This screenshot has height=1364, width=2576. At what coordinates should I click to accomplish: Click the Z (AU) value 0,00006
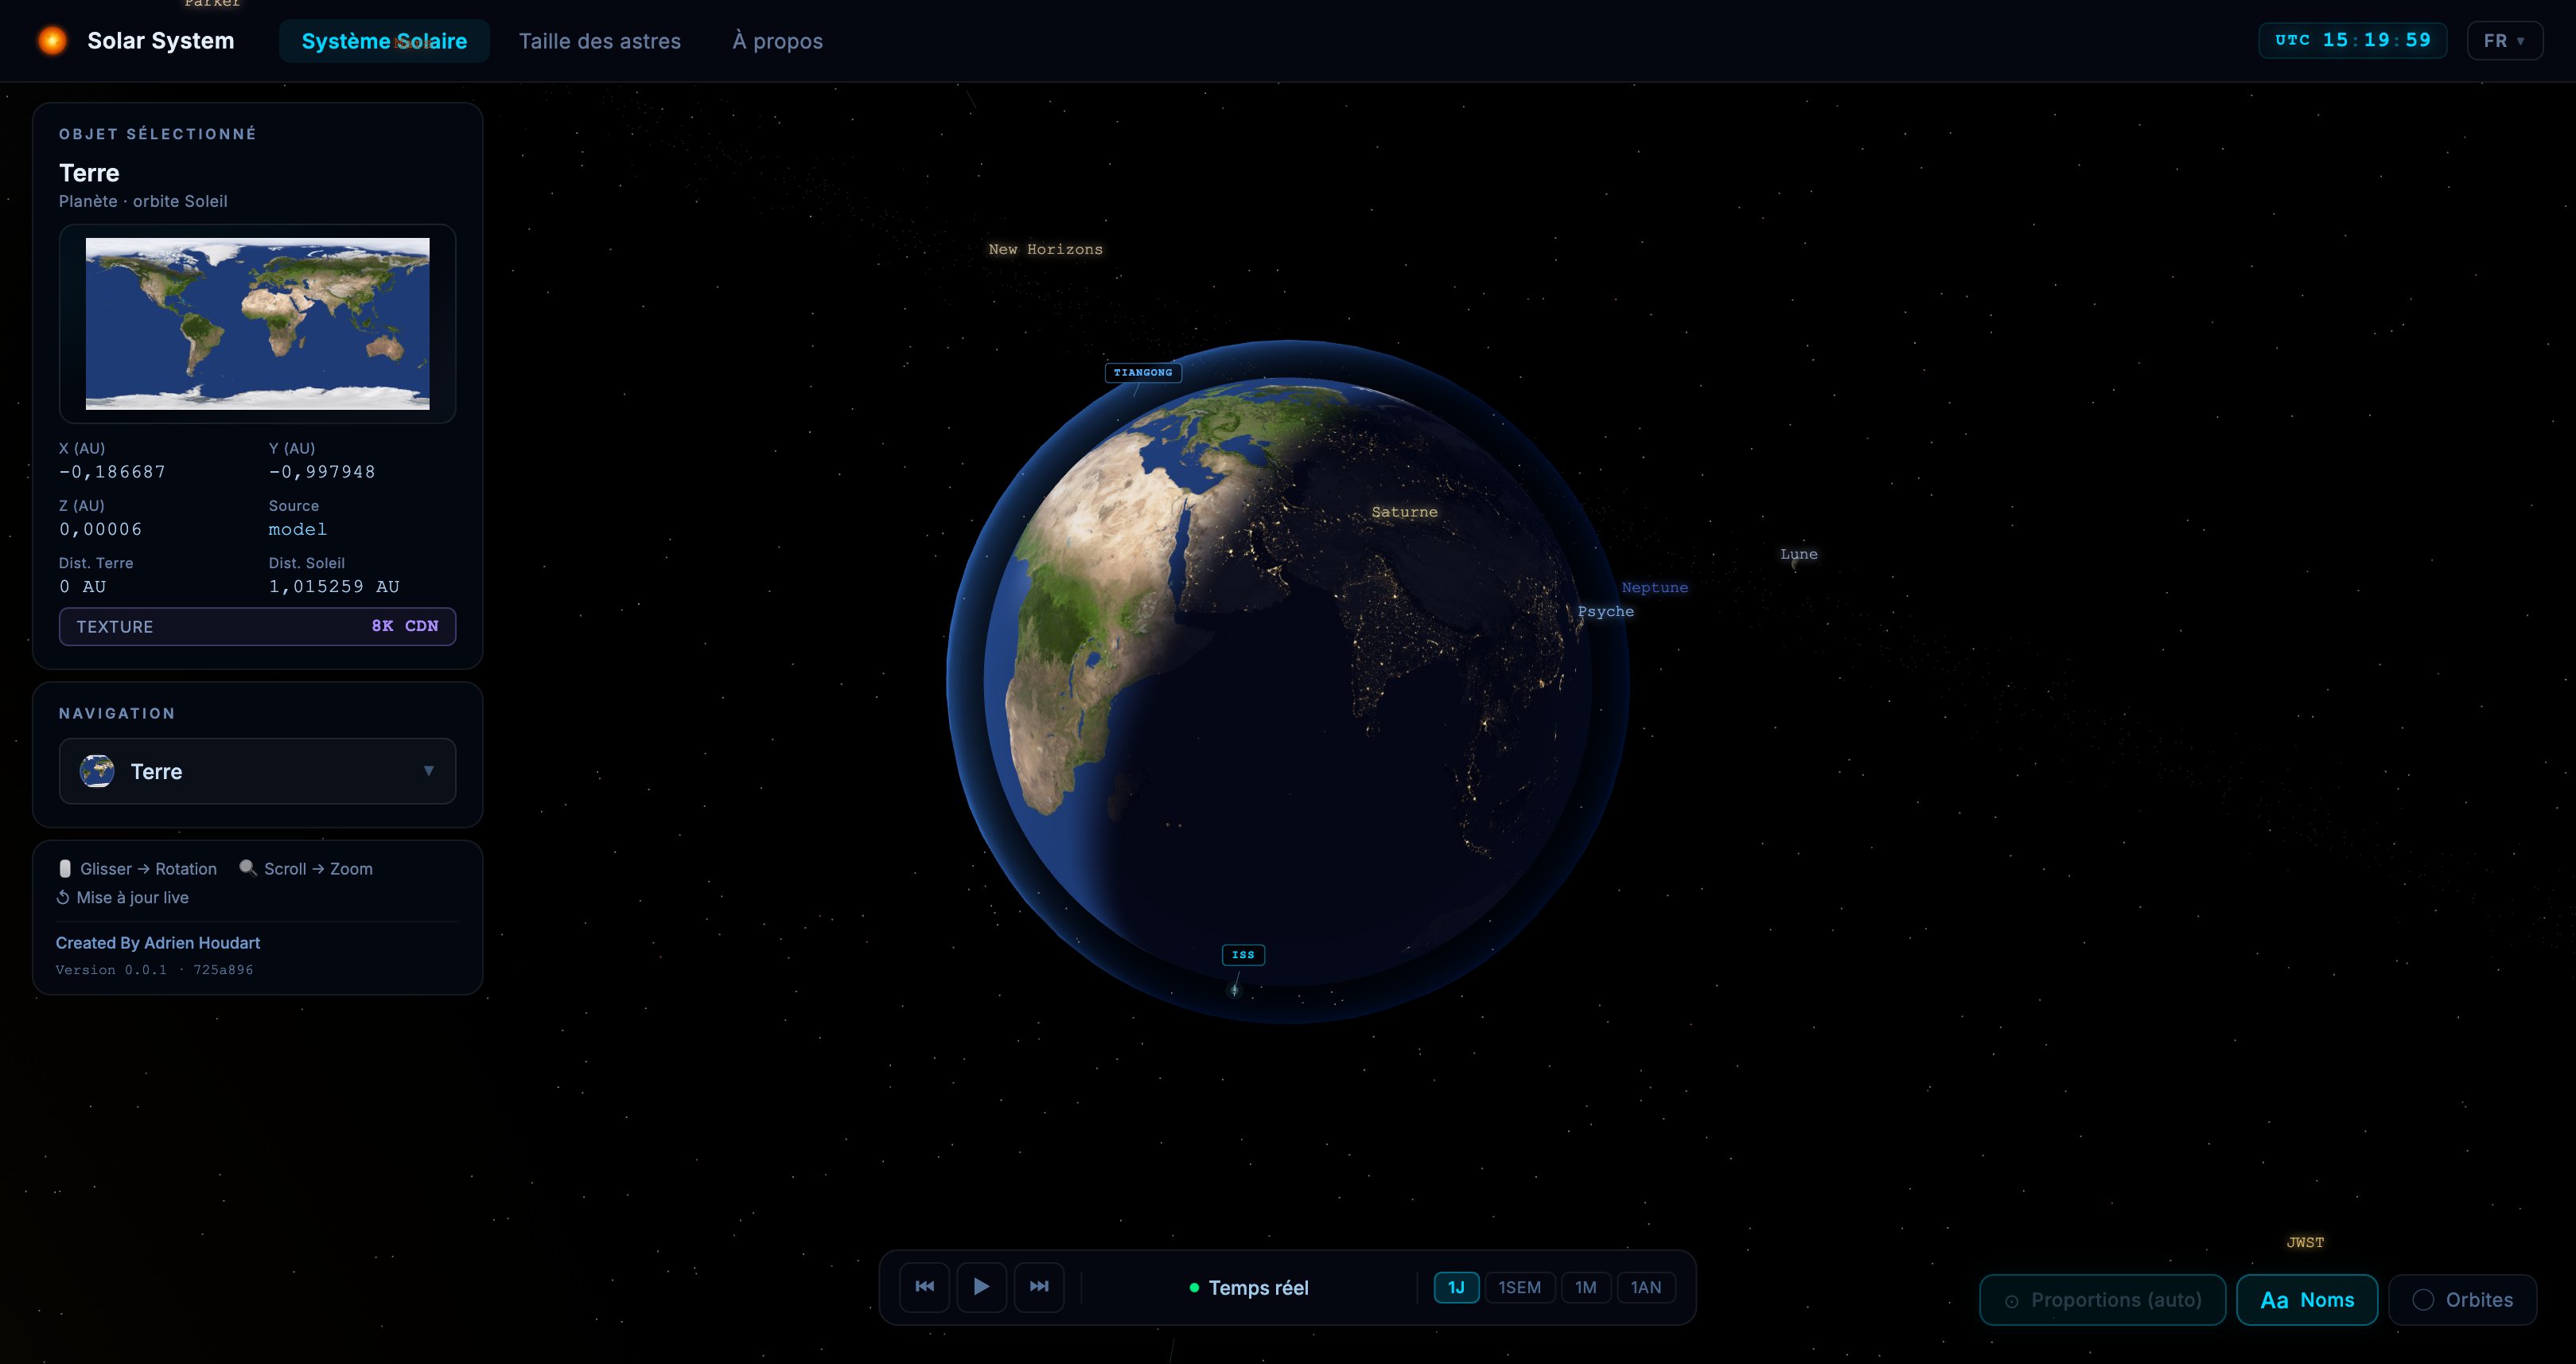(100, 529)
